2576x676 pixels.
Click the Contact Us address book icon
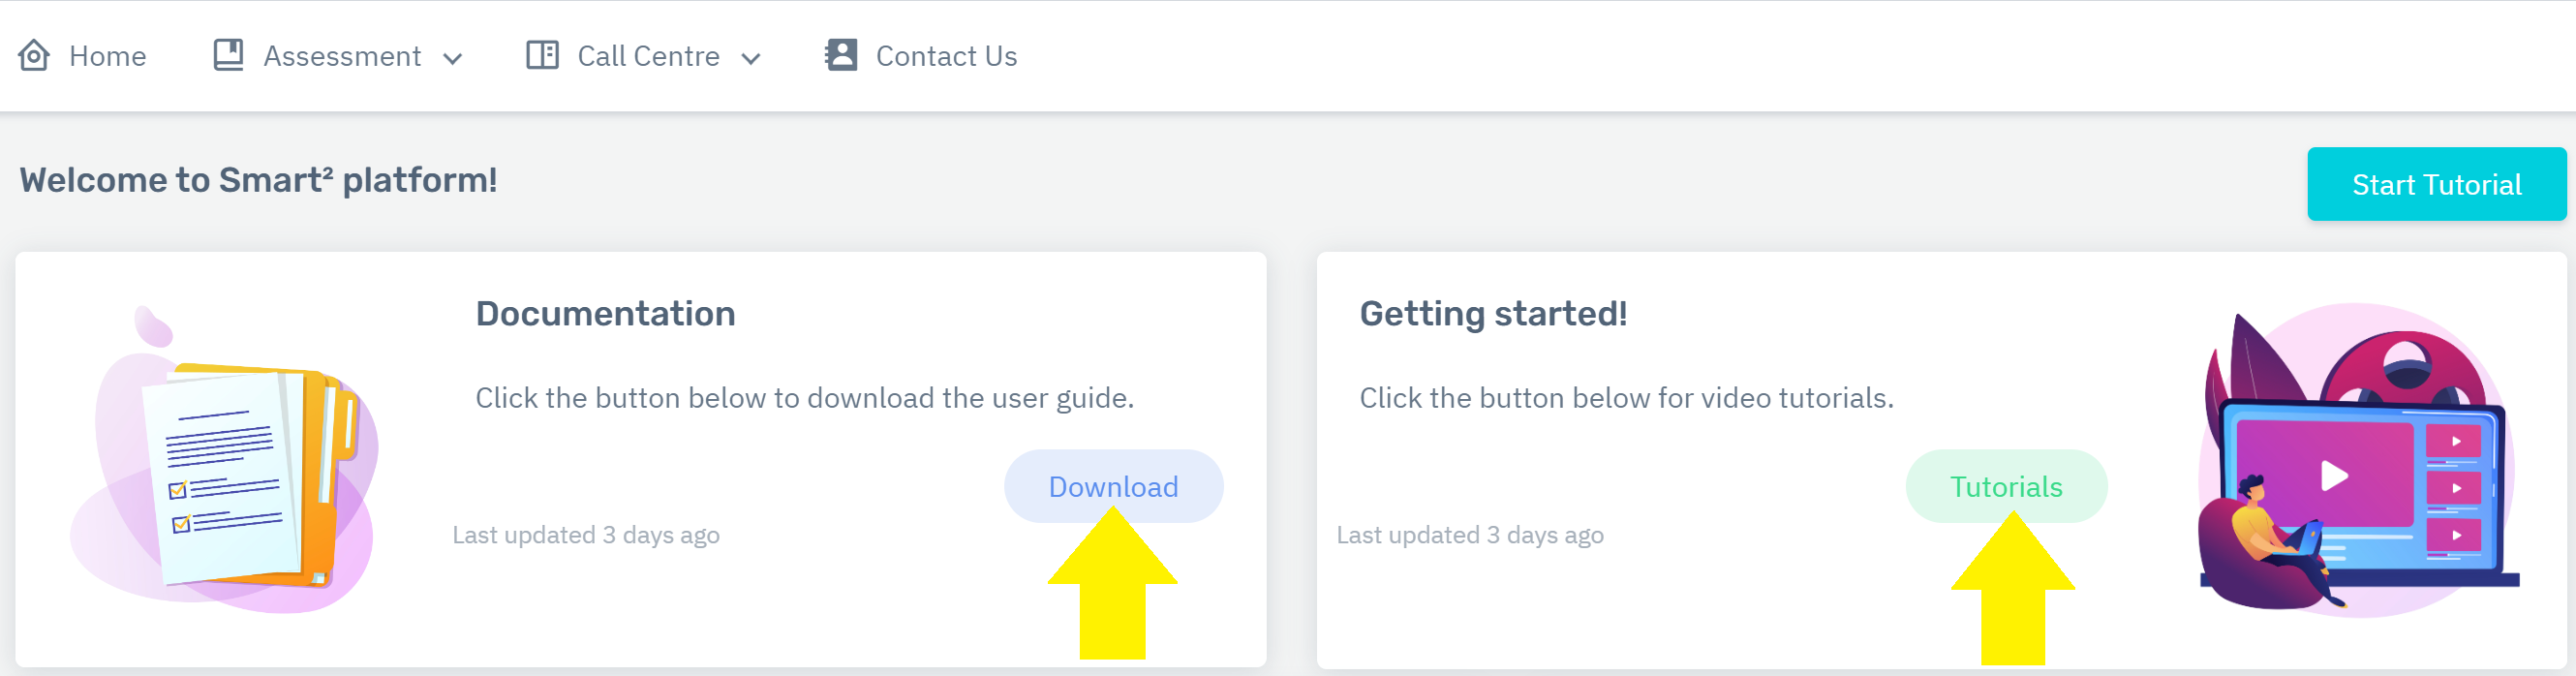[x=841, y=55]
